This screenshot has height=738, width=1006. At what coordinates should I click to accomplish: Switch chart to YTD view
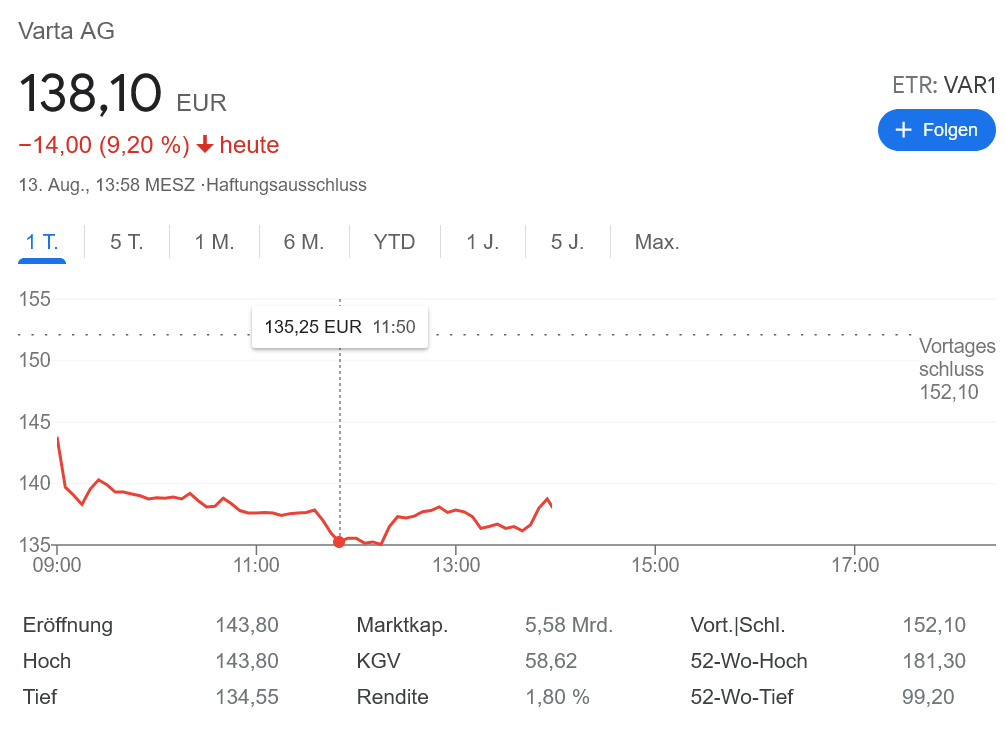click(394, 242)
